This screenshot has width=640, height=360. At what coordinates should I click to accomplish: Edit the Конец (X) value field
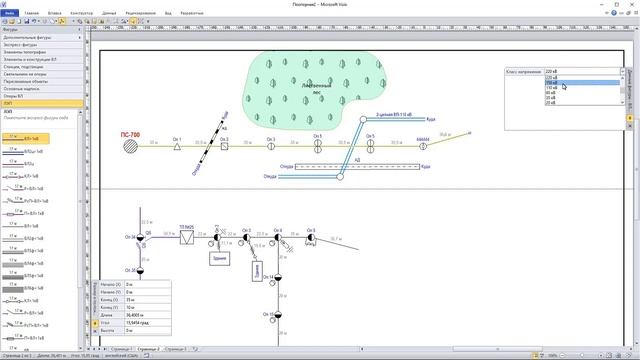click(x=147, y=300)
